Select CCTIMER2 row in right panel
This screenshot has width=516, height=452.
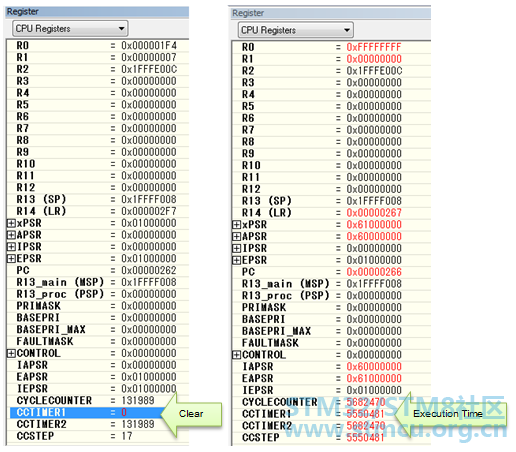(x=331, y=426)
